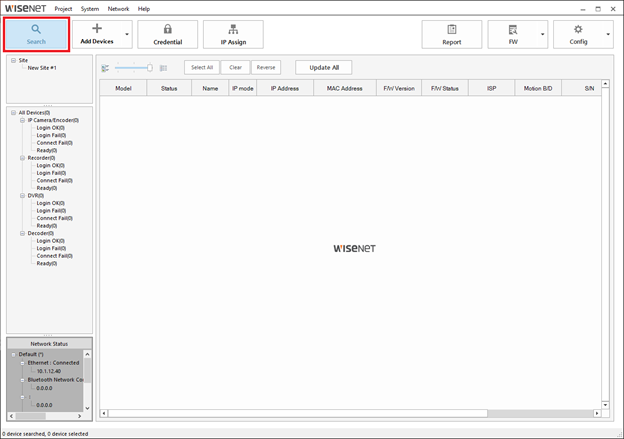Click the Config gear button

578,35
